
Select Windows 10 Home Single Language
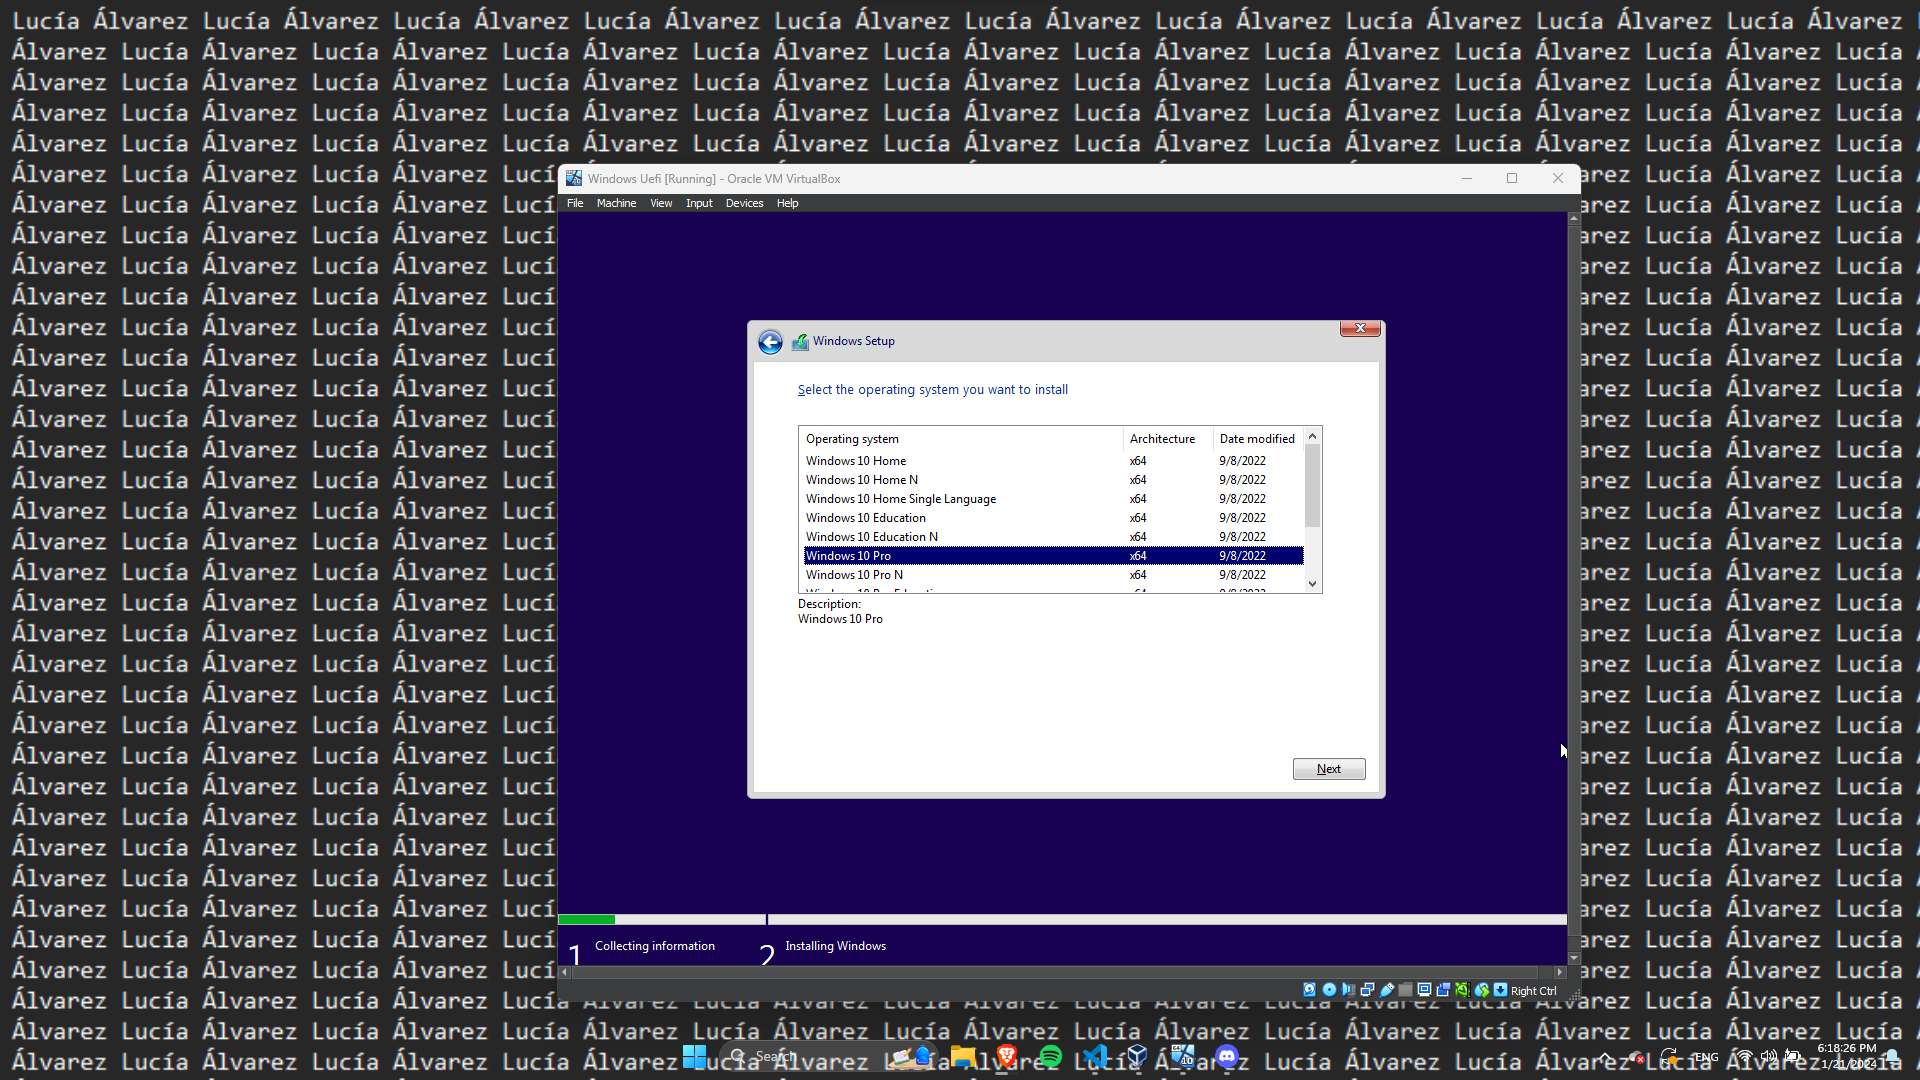click(900, 499)
